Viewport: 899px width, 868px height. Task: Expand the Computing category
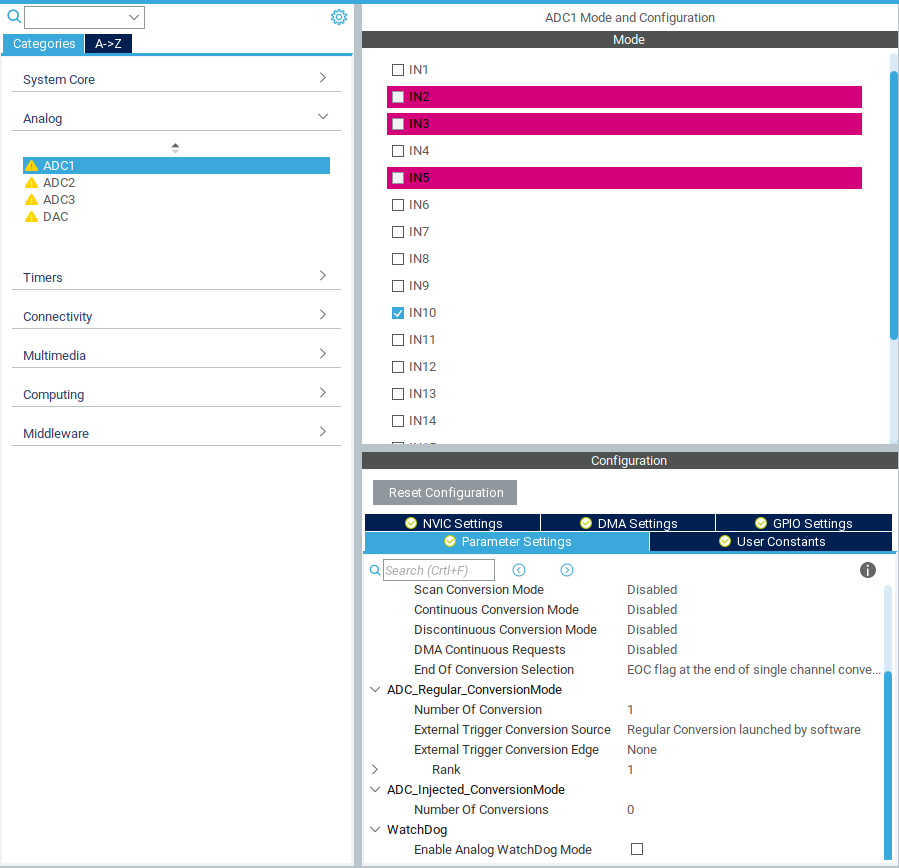point(323,392)
